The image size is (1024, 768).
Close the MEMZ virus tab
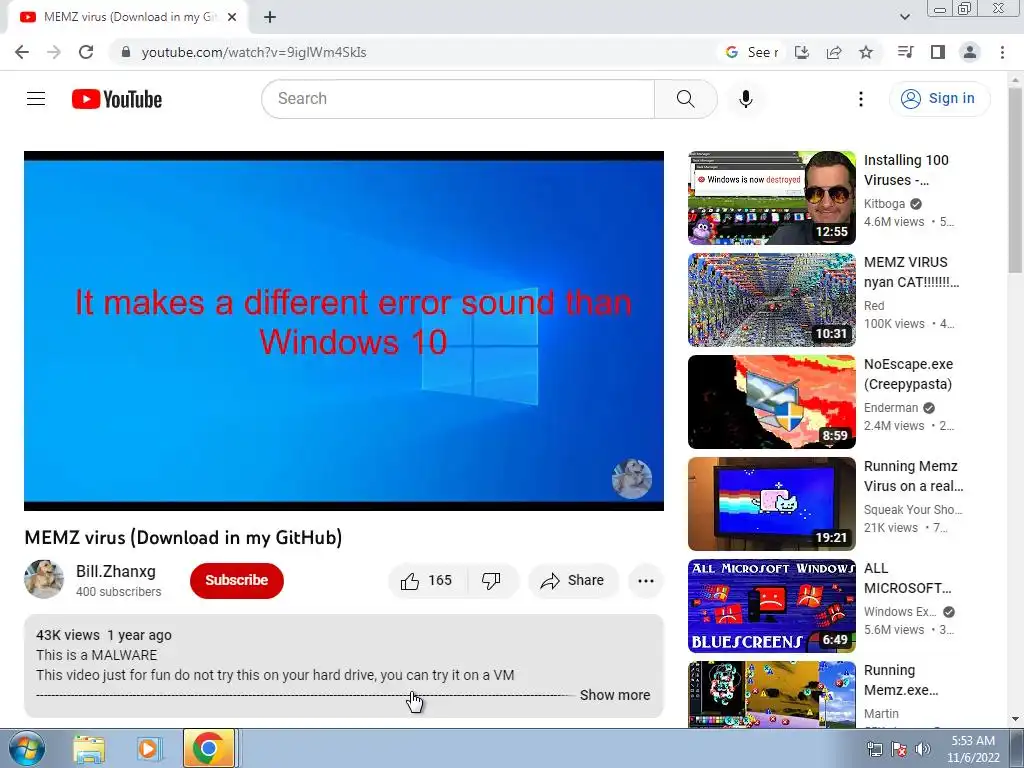(x=232, y=18)
